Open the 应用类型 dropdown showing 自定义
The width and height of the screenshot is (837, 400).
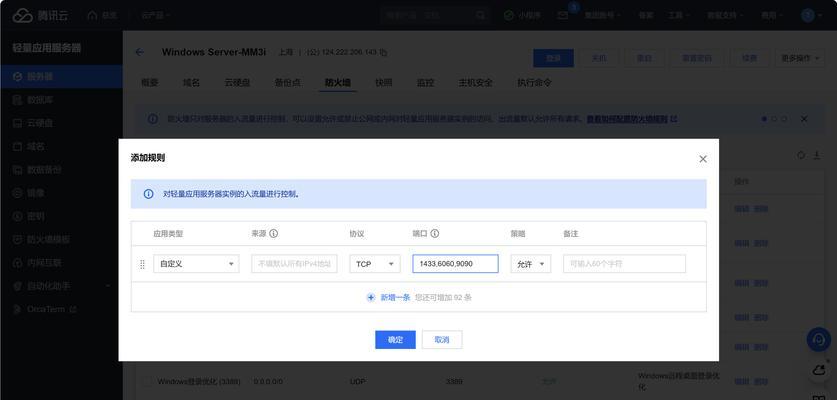196,264
